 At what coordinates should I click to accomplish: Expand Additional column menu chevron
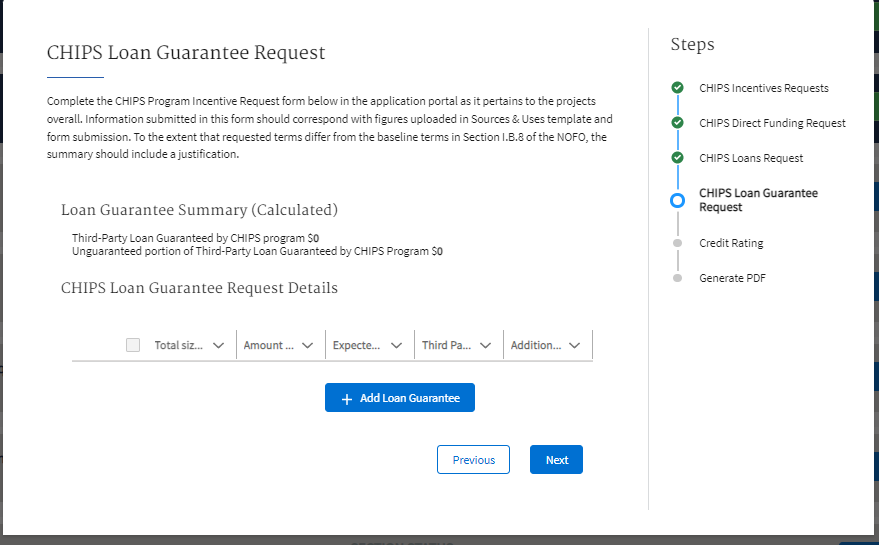click(x=574, y=345)
